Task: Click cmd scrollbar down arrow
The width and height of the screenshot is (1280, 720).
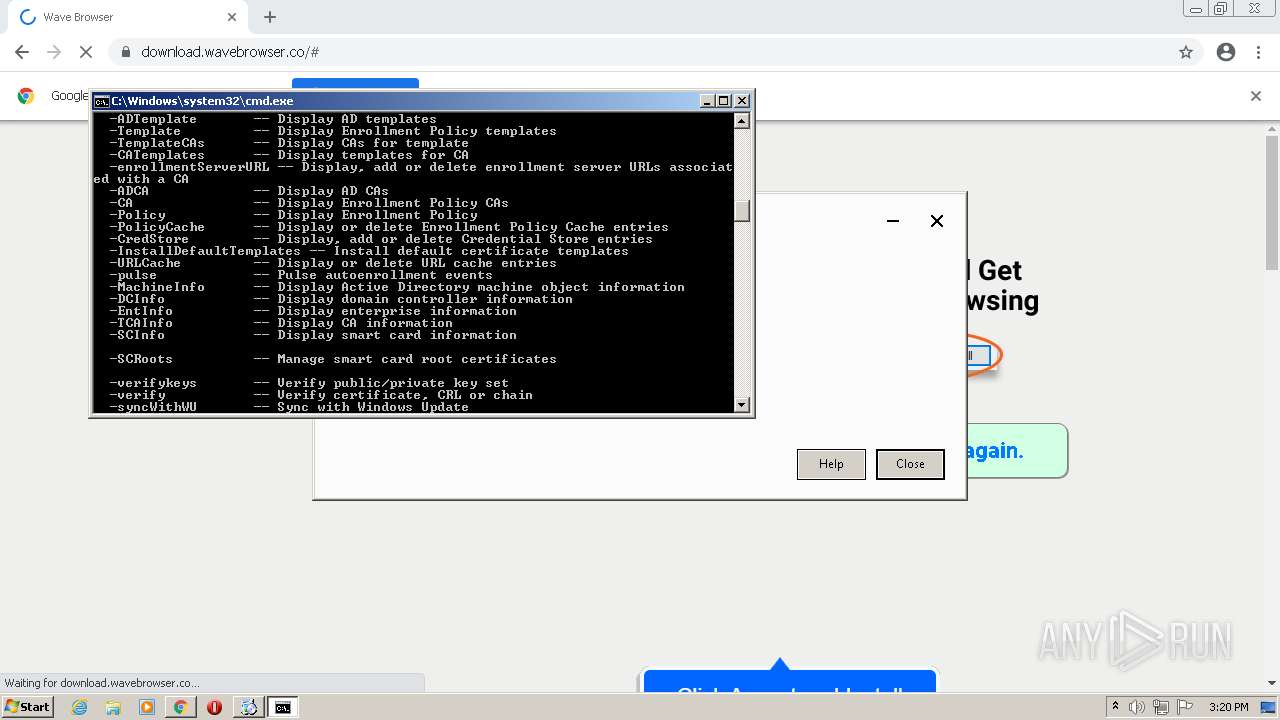Action: [742, 405]
